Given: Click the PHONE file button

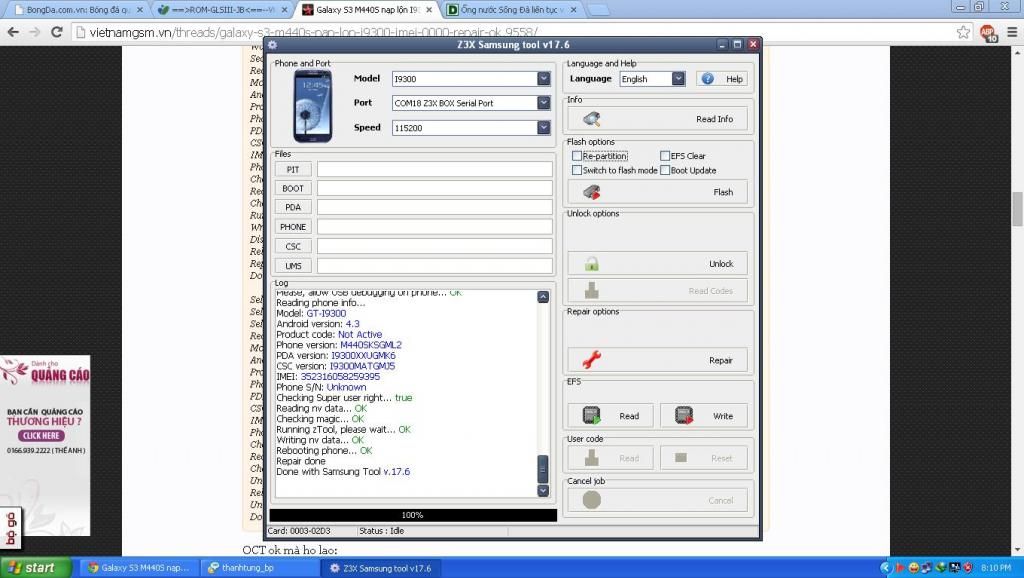Looking at the screenshot, I should pyautogui.click(x=293, y=227).
